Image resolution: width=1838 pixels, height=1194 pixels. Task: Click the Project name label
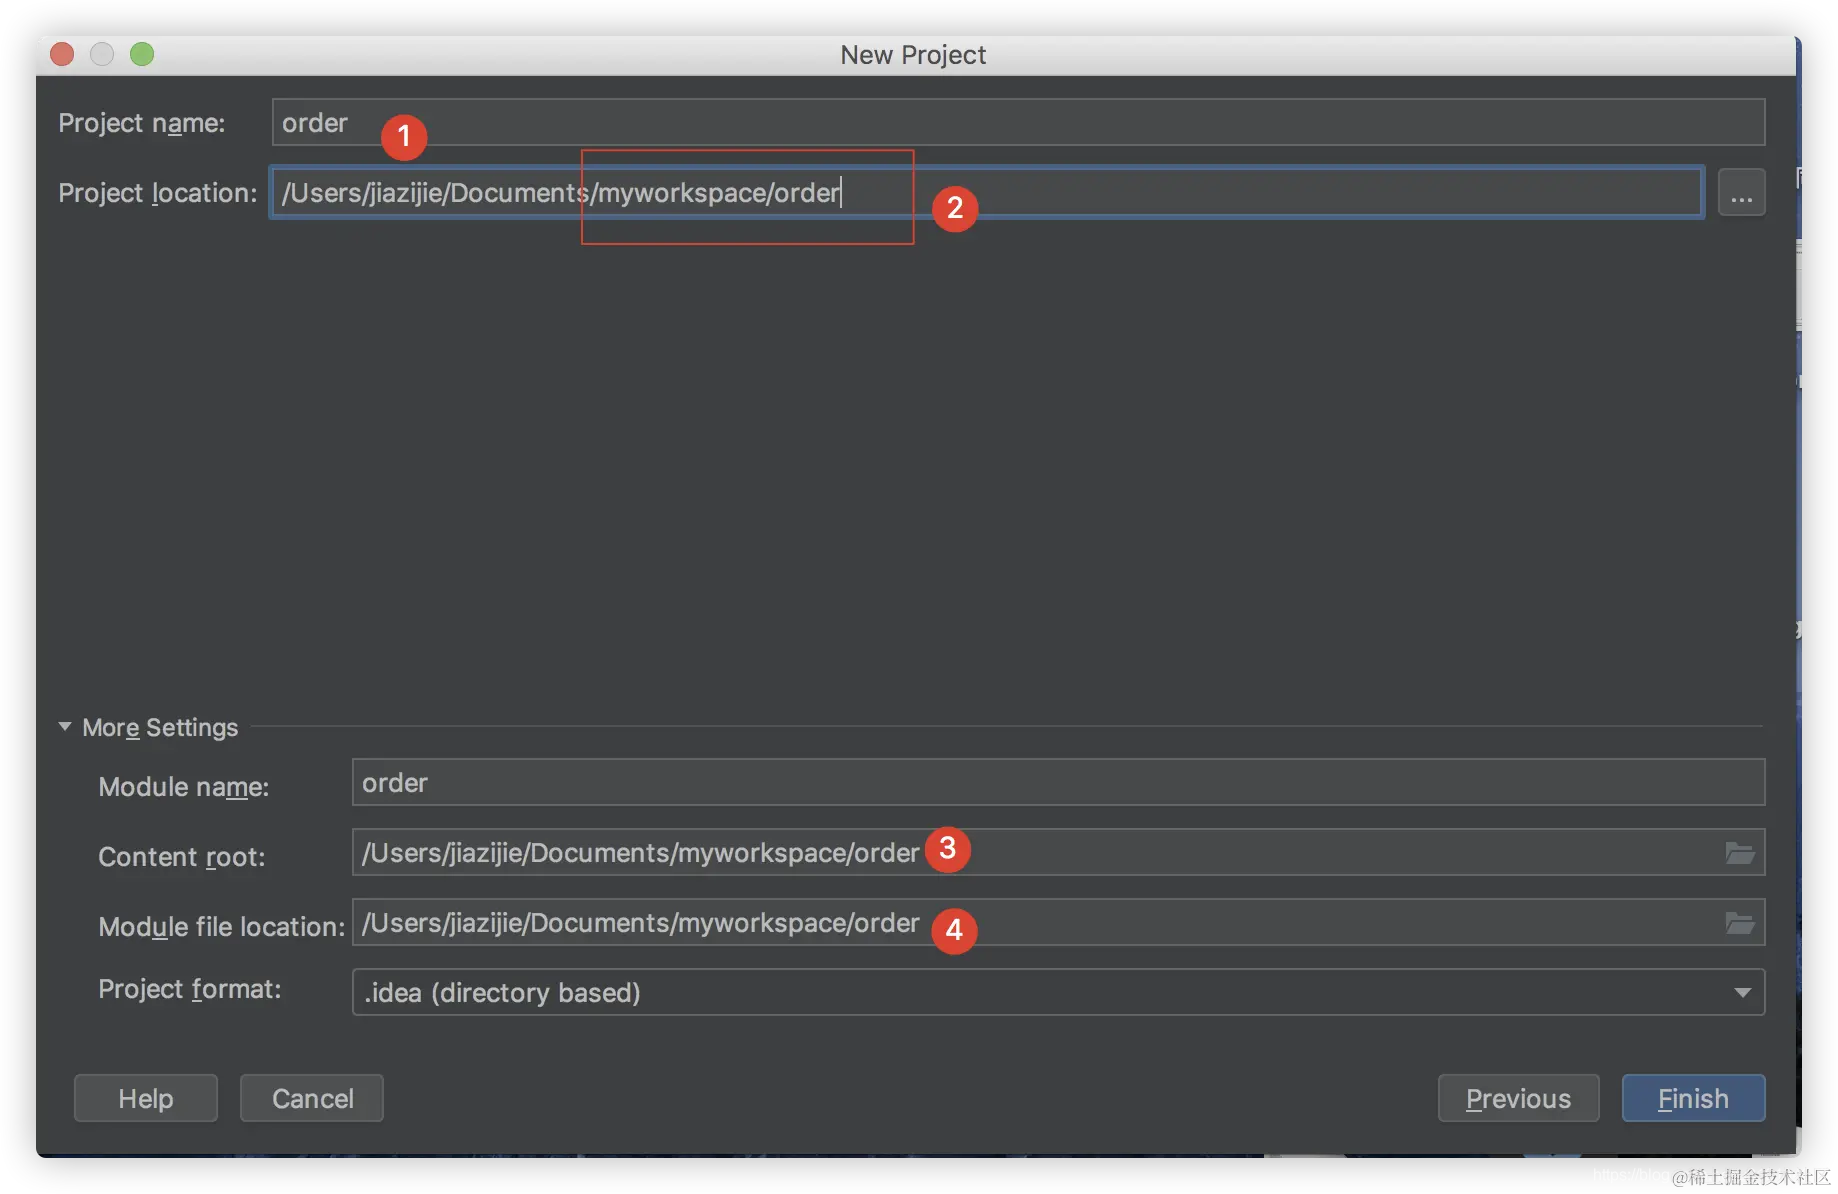[x=142, y=123]
